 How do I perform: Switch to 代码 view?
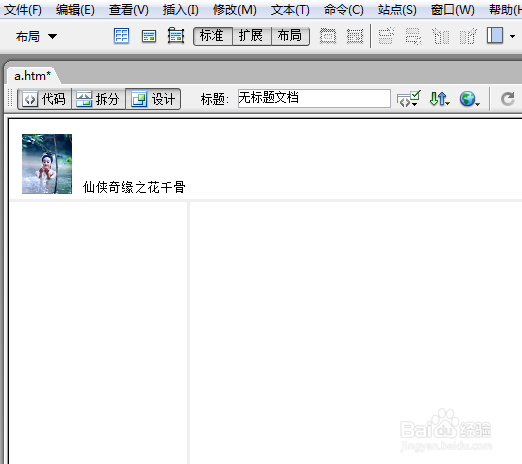(x=45, y=99)
